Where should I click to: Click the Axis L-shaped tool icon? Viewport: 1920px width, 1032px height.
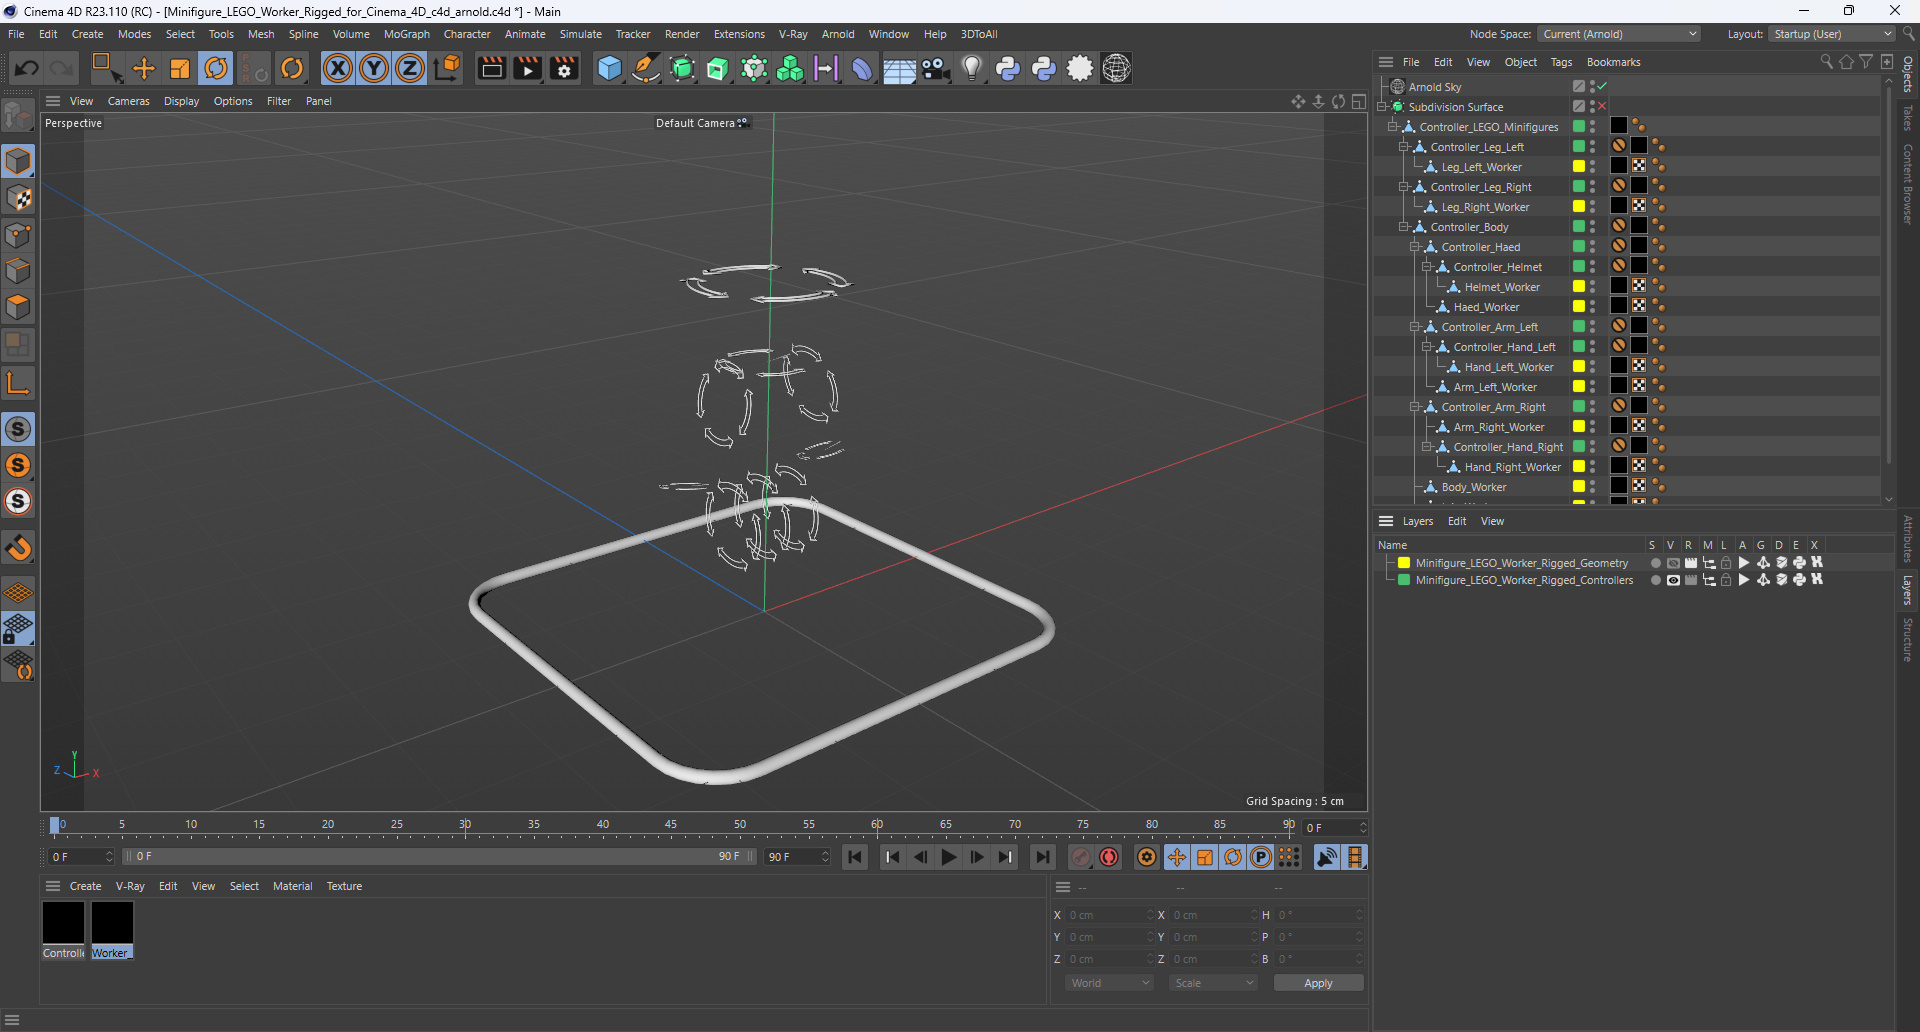[x=18, y=383]
